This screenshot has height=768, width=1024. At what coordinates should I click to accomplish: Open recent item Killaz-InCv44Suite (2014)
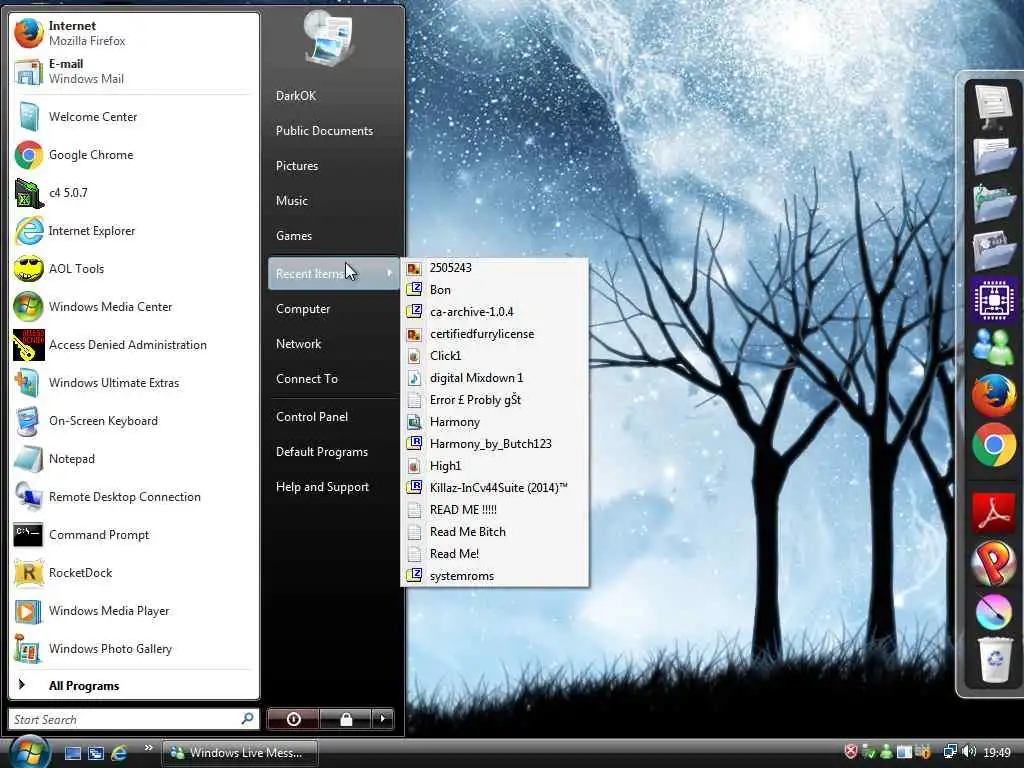[x=494, y=488]
